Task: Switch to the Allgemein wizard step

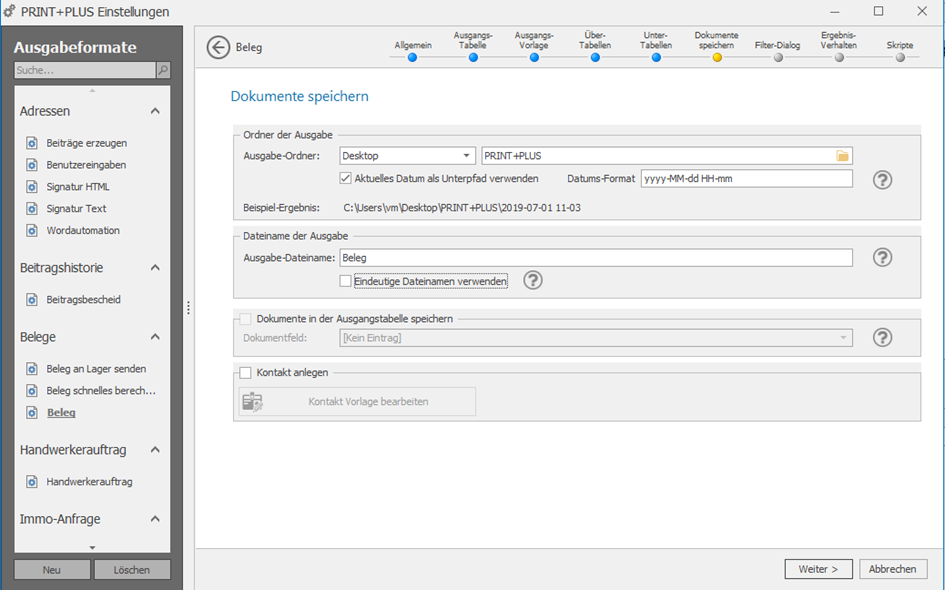Action: point(413,51)
